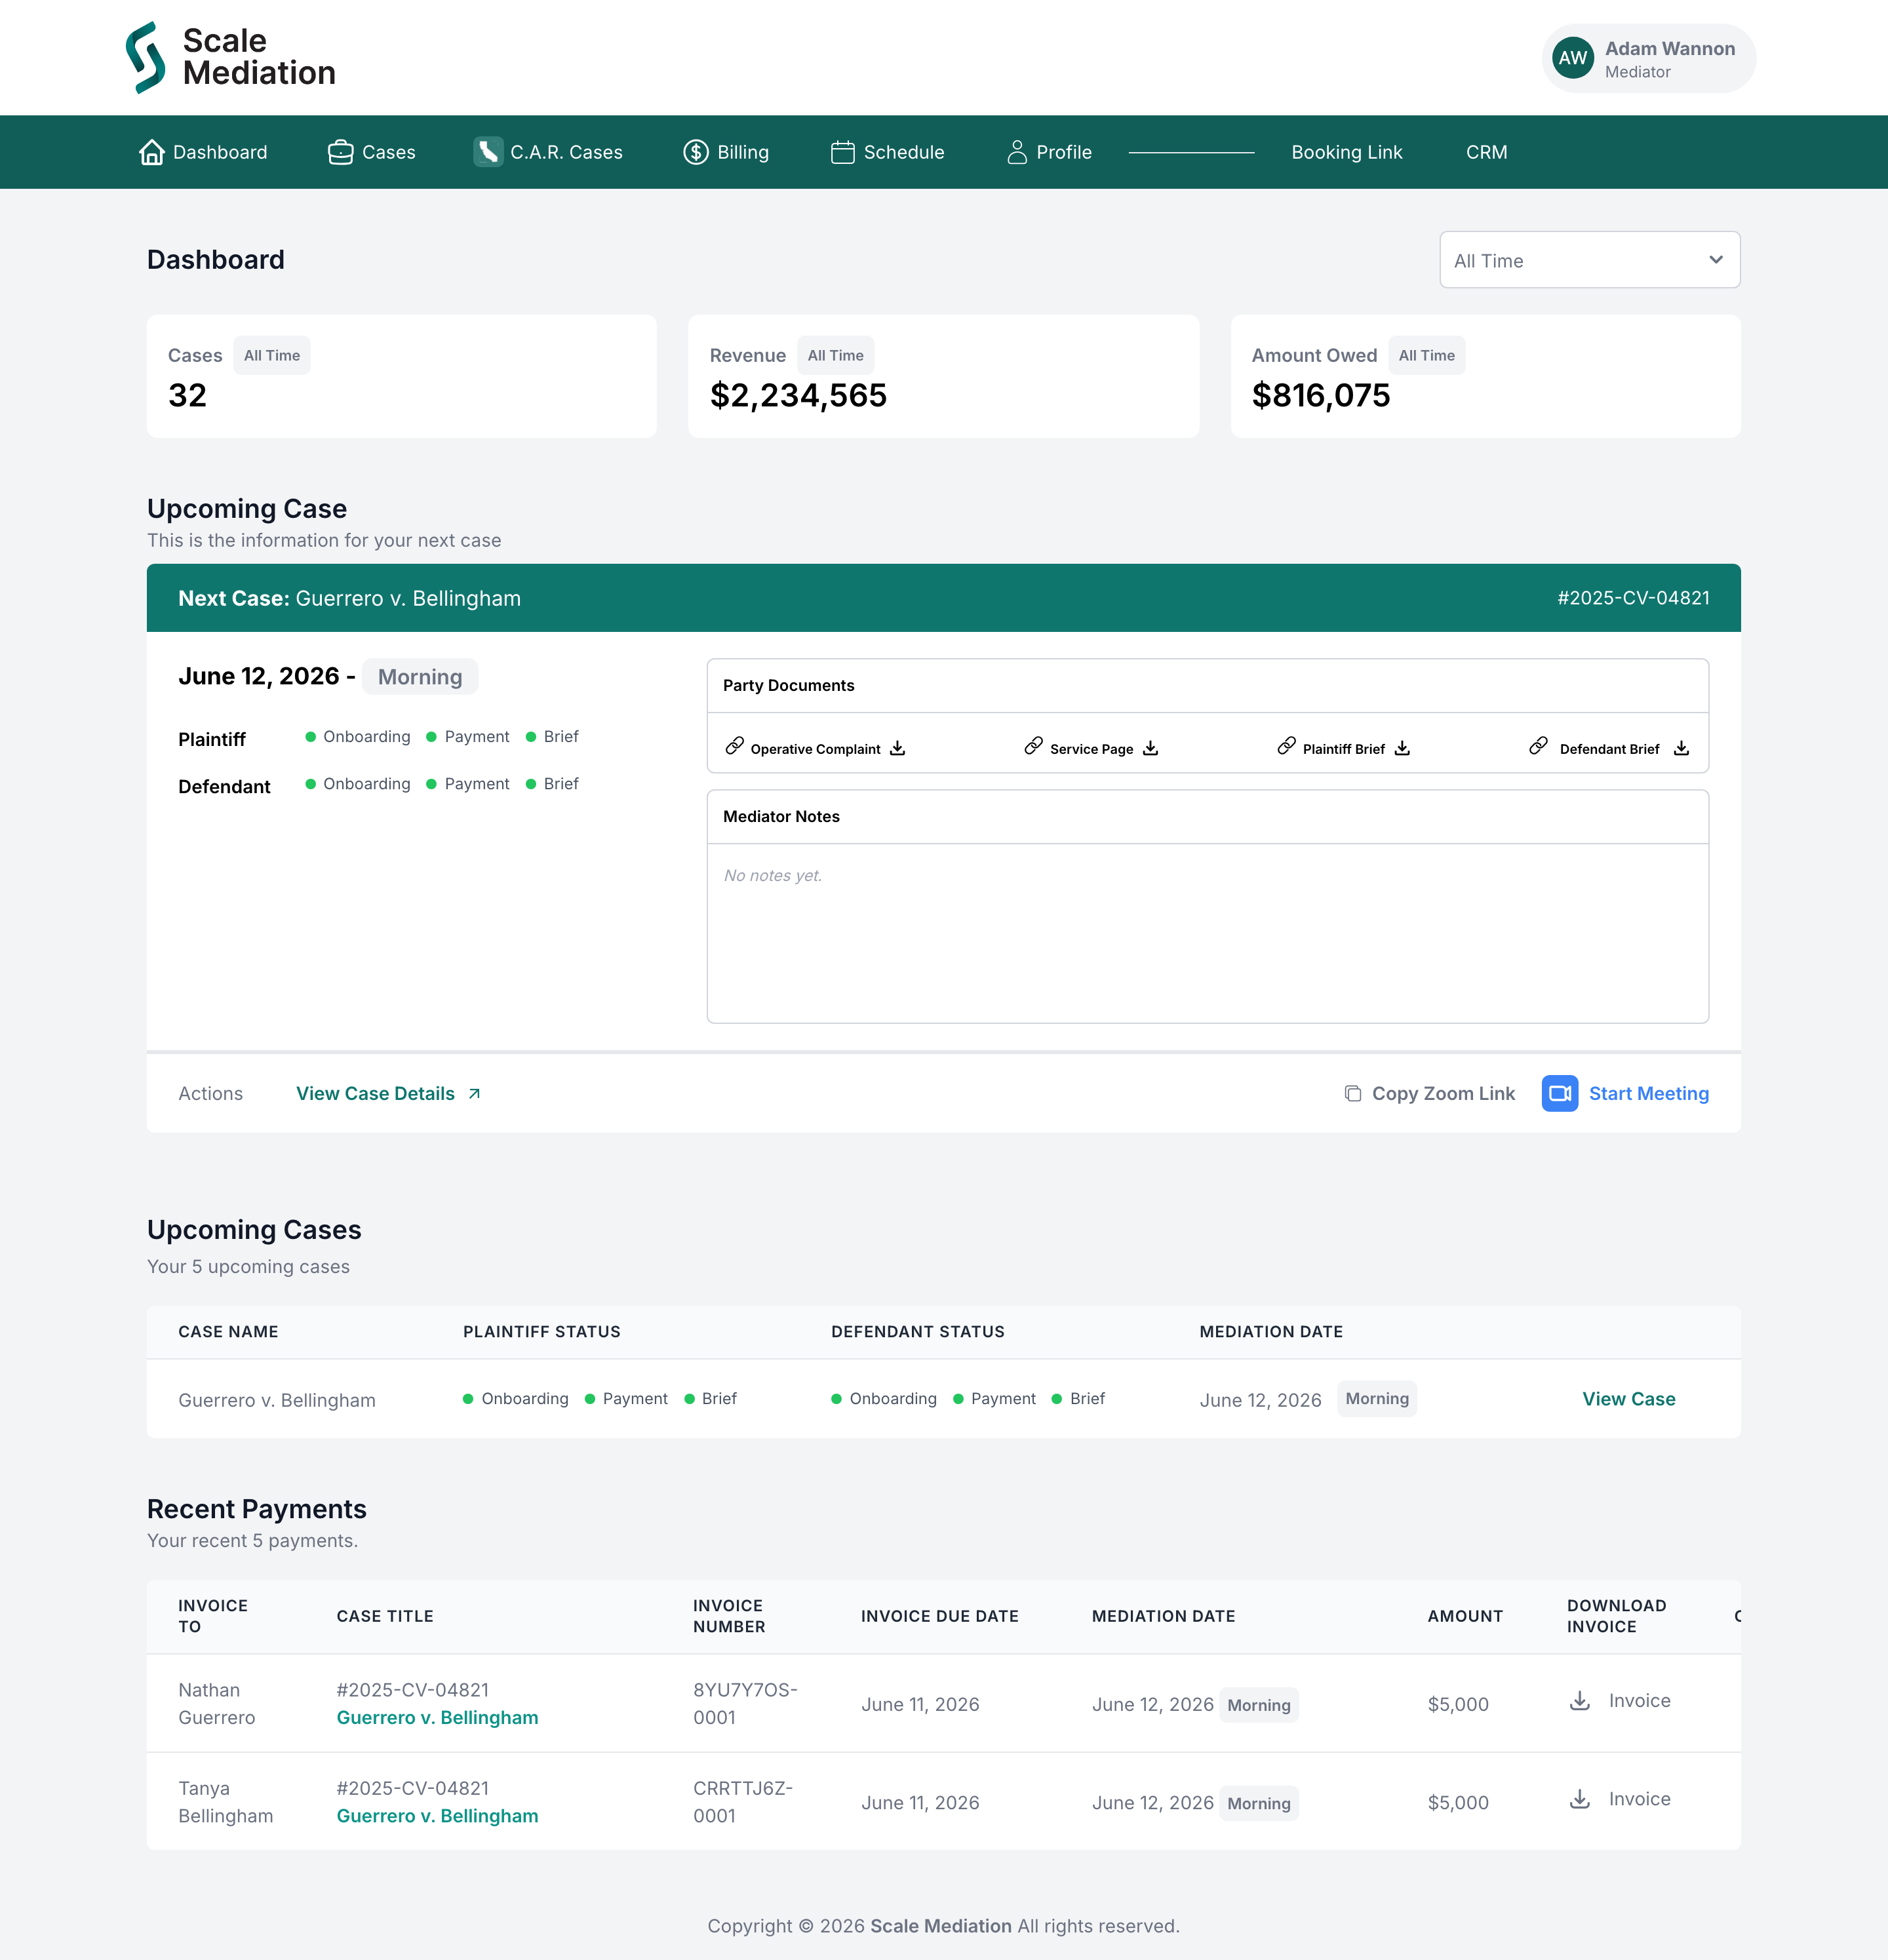1888x1960 pixels.
Task: Open the Dashboard menu item
Action: pos(203,152)
